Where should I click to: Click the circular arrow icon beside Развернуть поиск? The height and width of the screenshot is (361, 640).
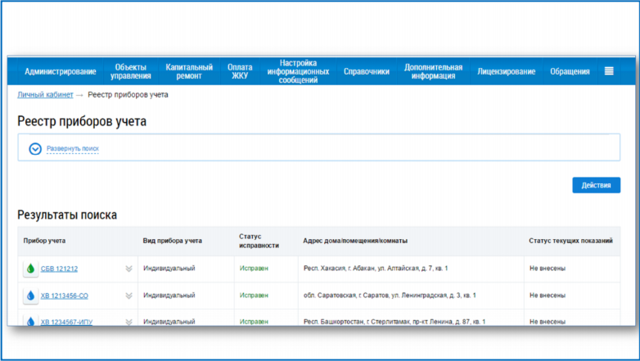(x=35, y=149)
